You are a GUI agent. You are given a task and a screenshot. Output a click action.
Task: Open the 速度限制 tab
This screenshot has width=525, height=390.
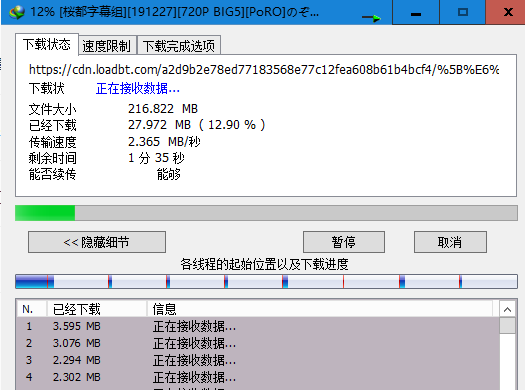pyautogui.click(x=107, y=46)
